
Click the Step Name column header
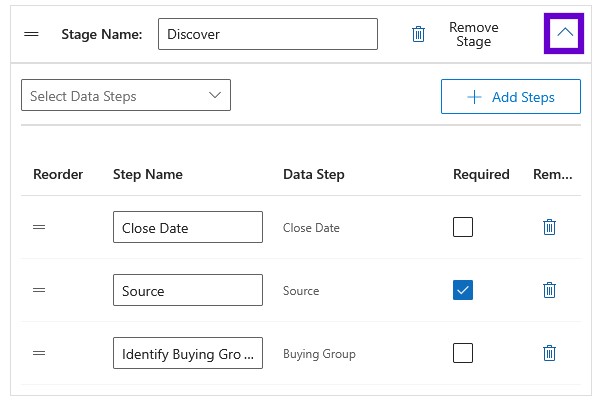pyautogui.click(x=148, y=175)
